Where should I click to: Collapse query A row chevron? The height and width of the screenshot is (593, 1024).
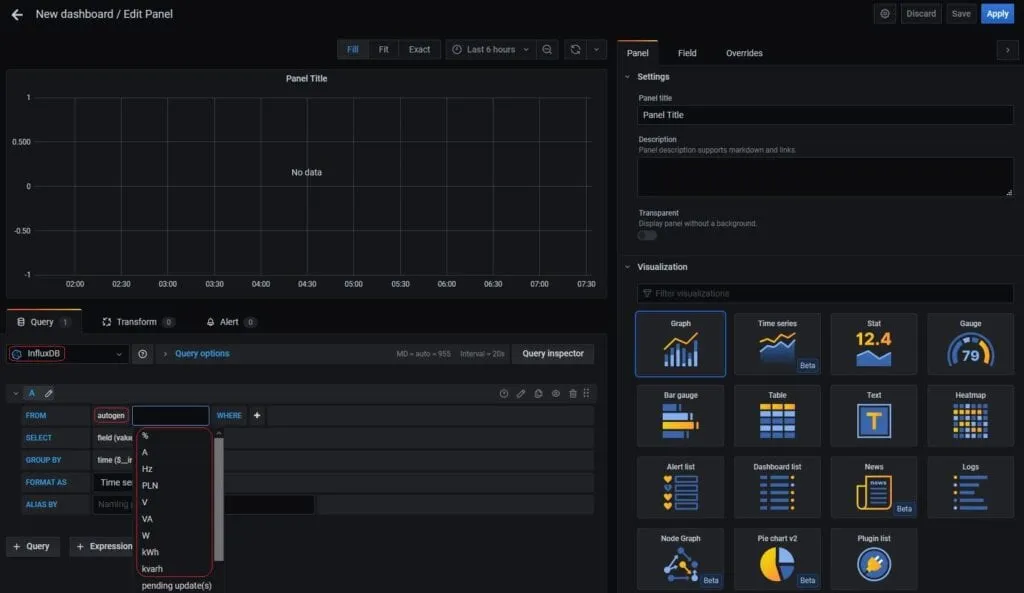coord(16,394)
